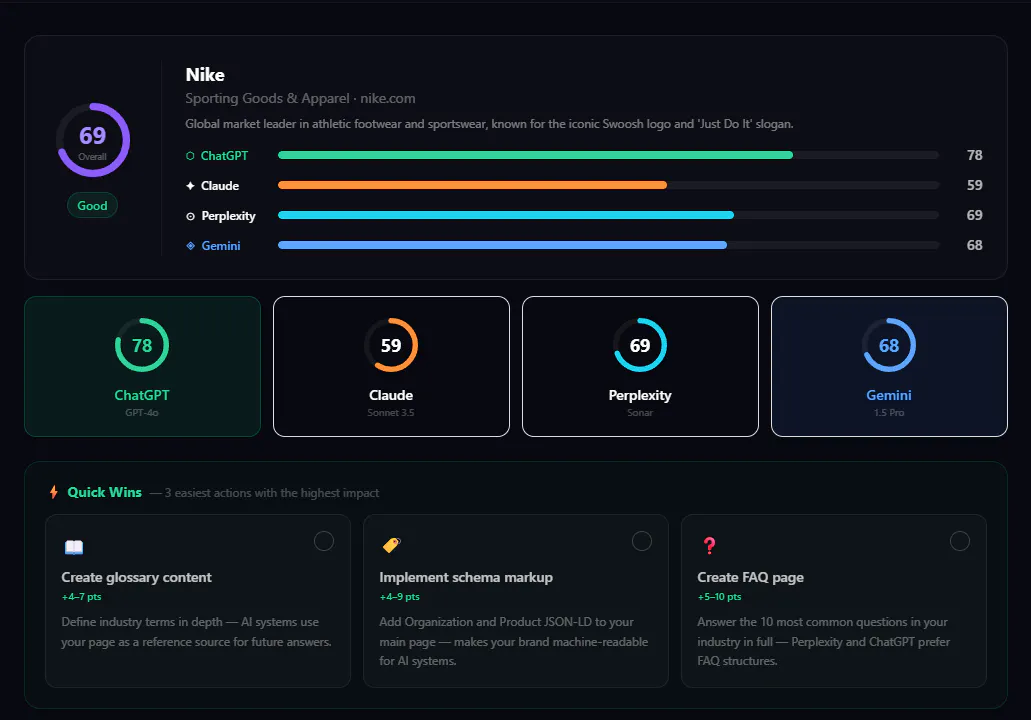Click the ChatGPT hexagon icon in score list

(x=190, y=156)
